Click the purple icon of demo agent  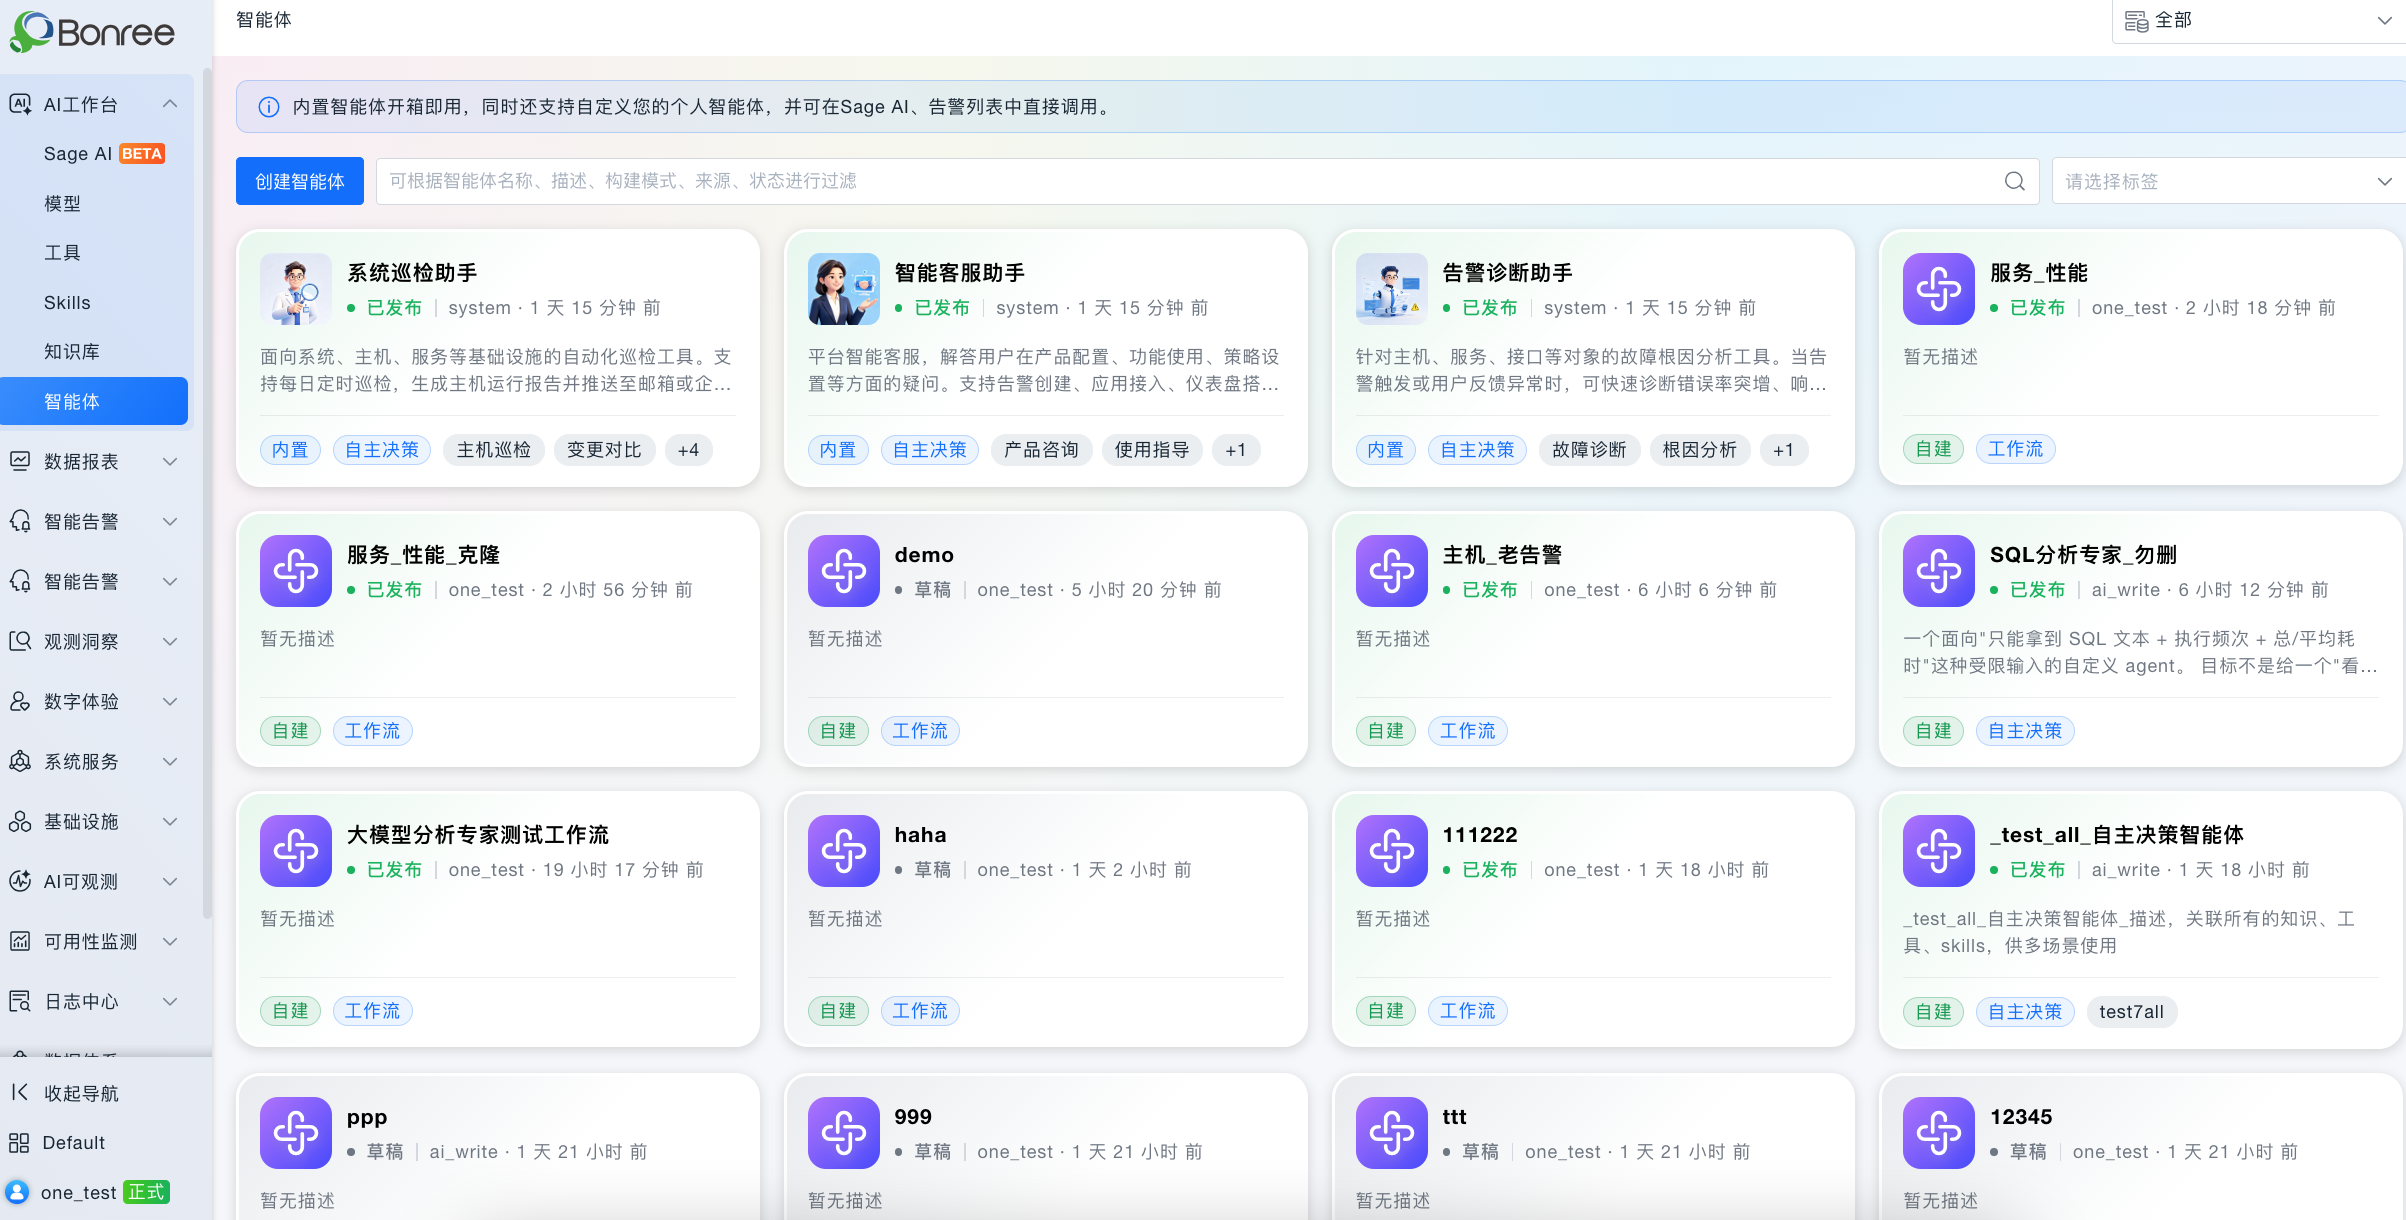(x=844, y=571)
